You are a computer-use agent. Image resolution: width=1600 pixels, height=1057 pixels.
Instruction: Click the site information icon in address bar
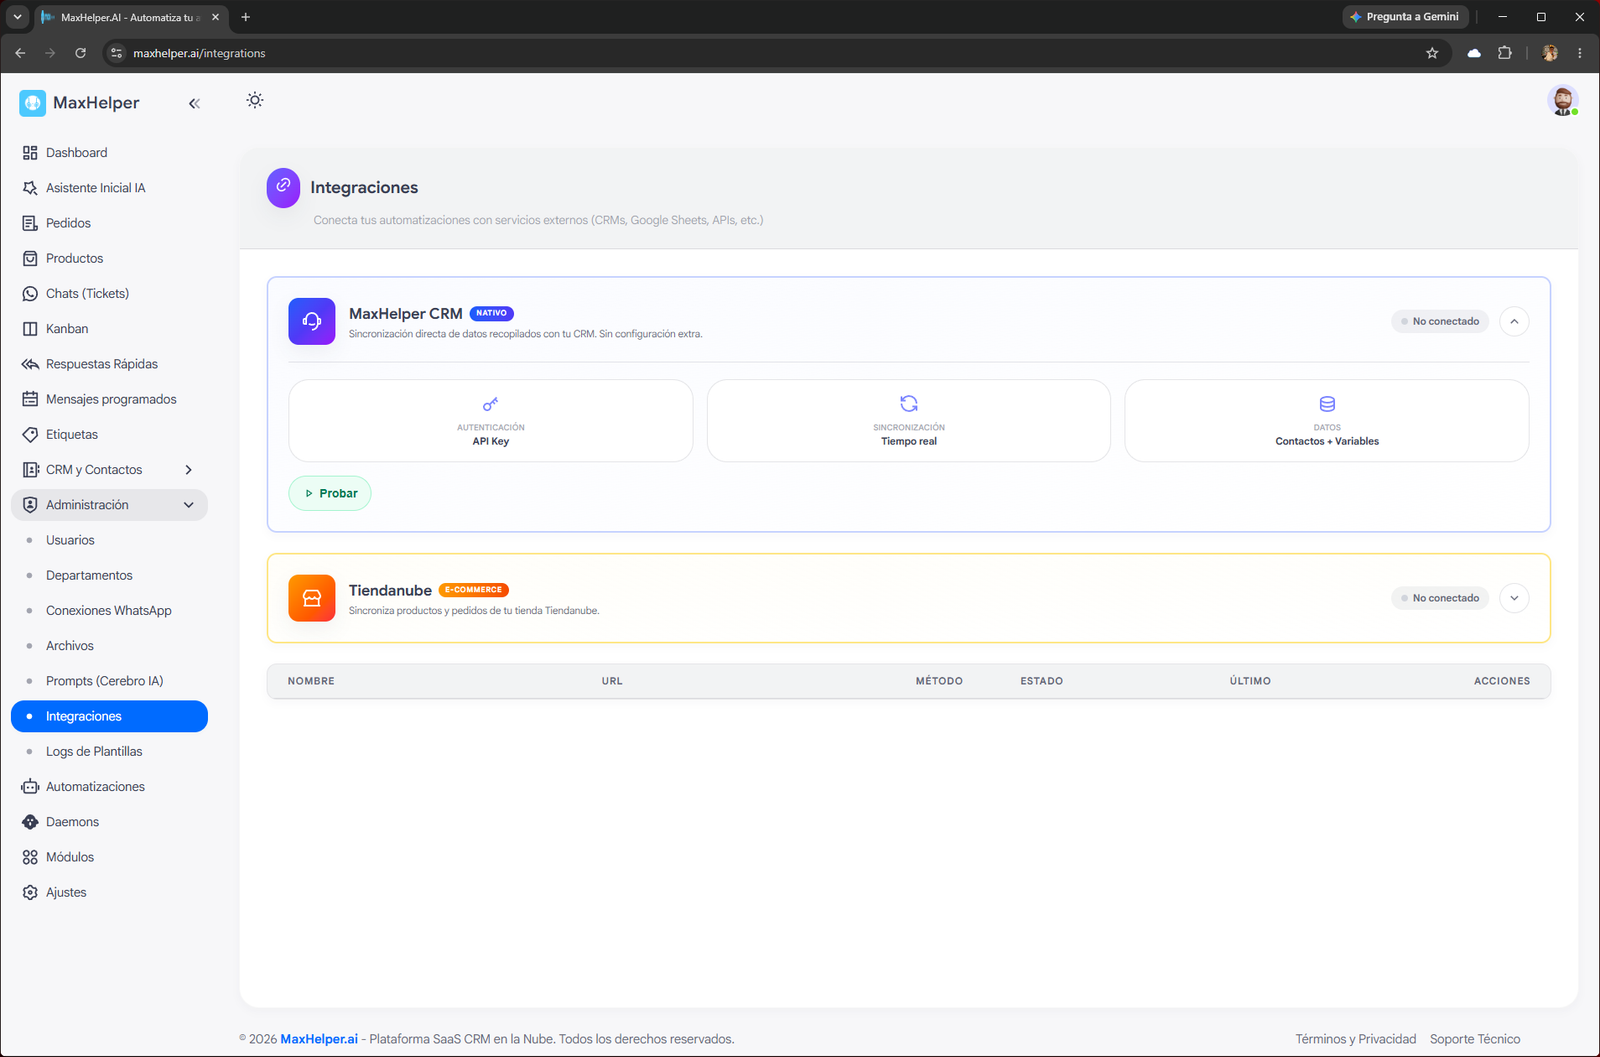117,53
